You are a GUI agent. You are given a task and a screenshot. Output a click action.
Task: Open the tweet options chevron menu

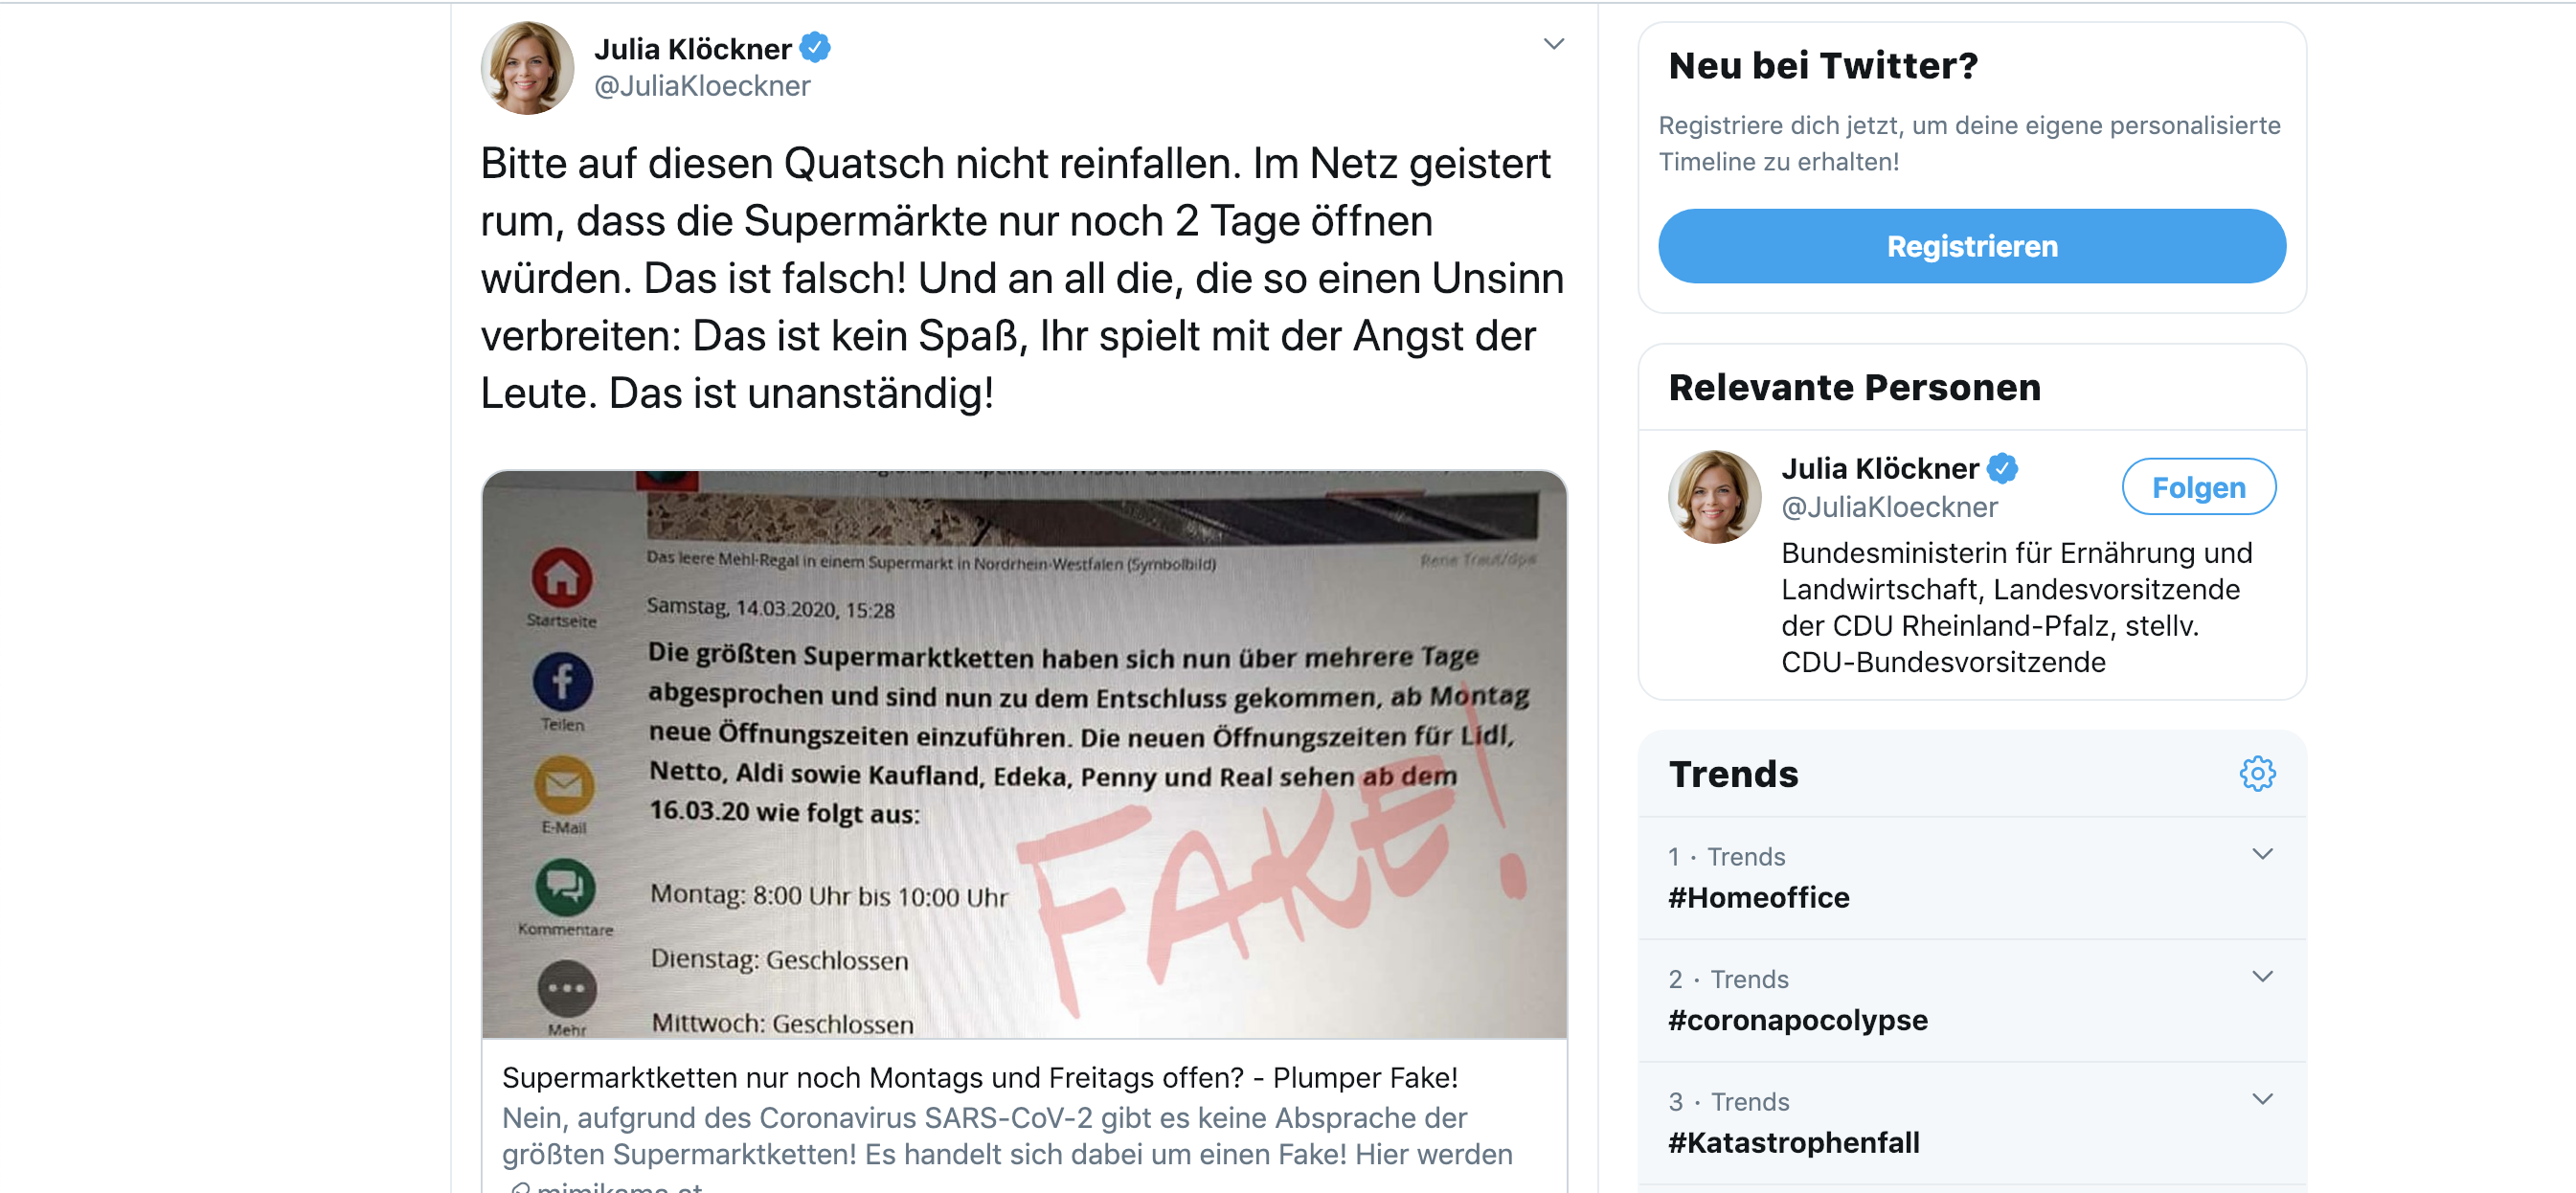[1553, 44]
